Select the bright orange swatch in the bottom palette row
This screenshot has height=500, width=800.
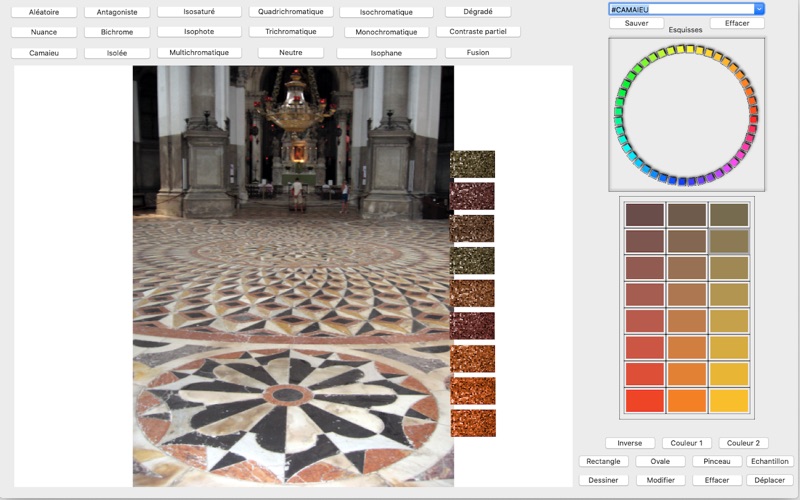click(687, 401)
